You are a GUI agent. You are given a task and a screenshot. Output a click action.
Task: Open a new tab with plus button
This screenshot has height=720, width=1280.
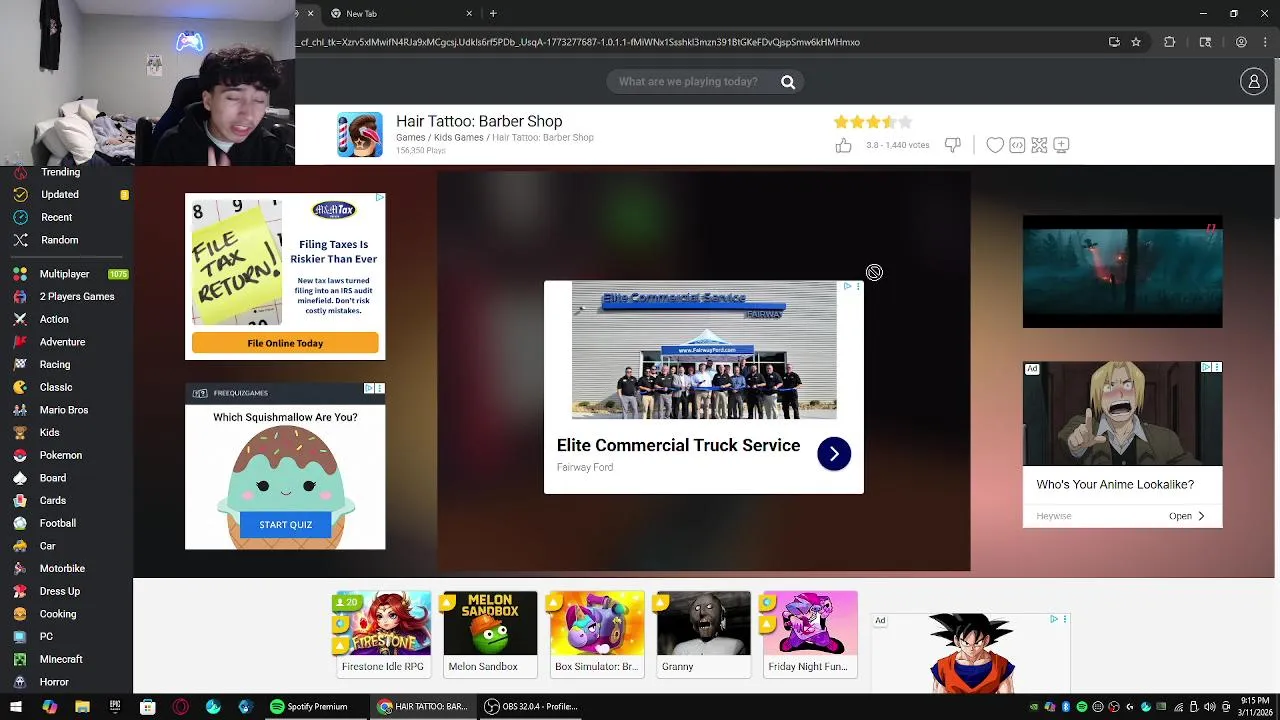pyautogui.click(x=493, y=13)
